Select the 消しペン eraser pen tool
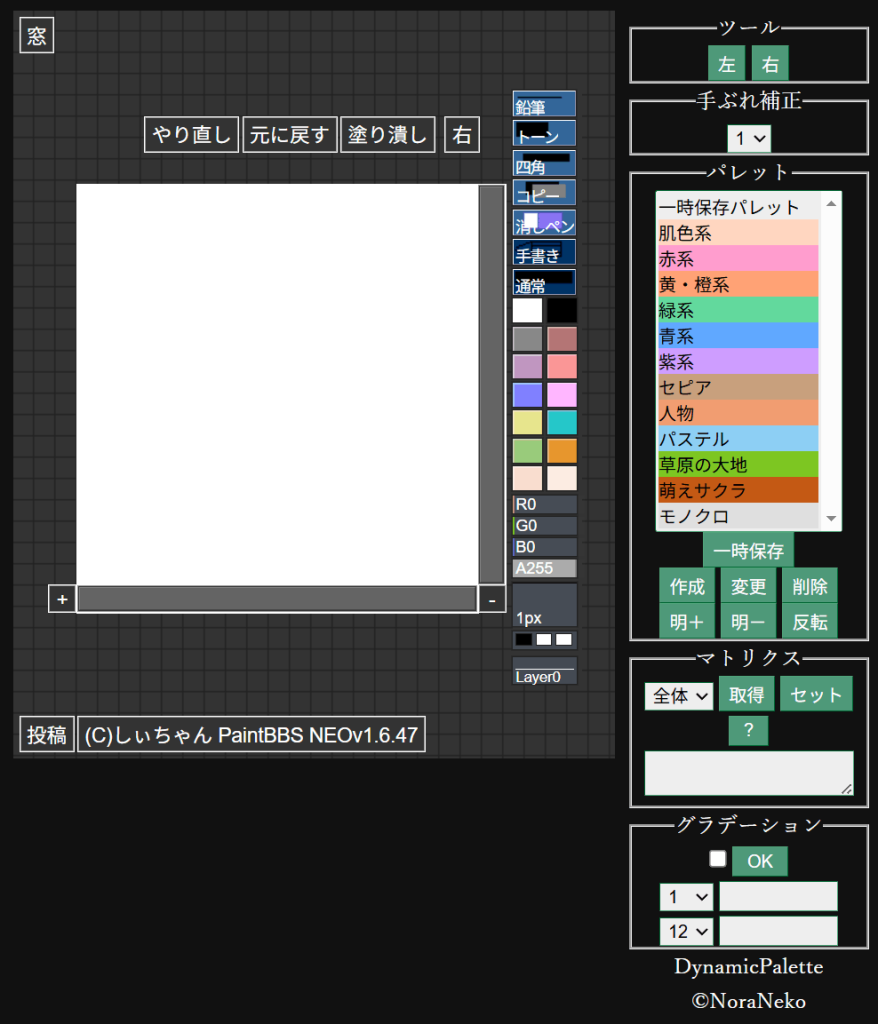The image size is (878, 1024). pyautogui.click(x=544, y=223)
